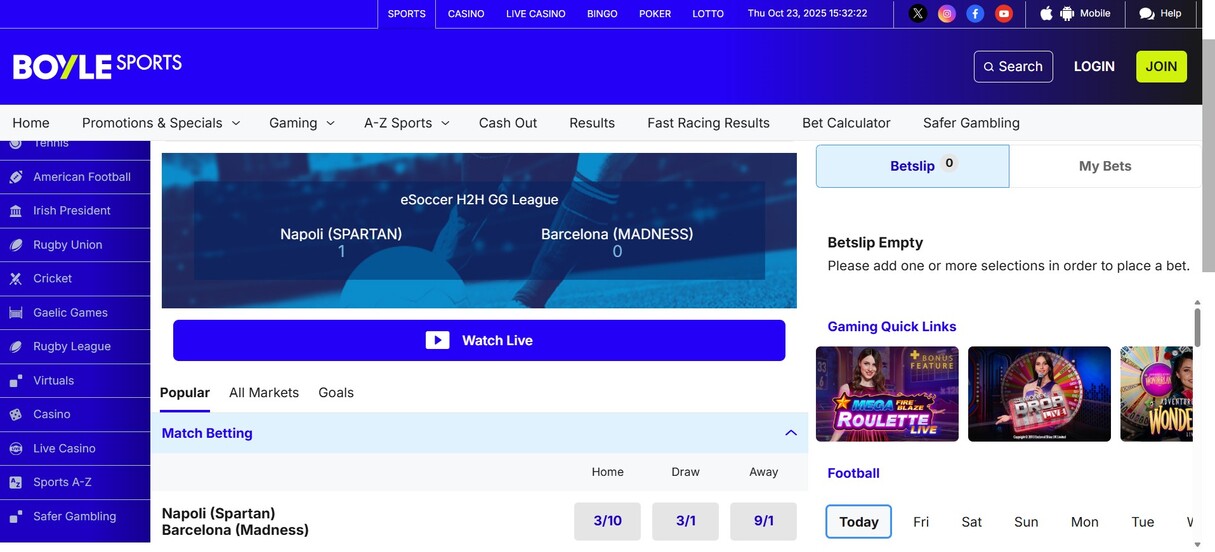Click the Sports A-Z sidebar icon
This screenshot has width=1215, height=552.
pyautogui.click(x=15, y=483)
